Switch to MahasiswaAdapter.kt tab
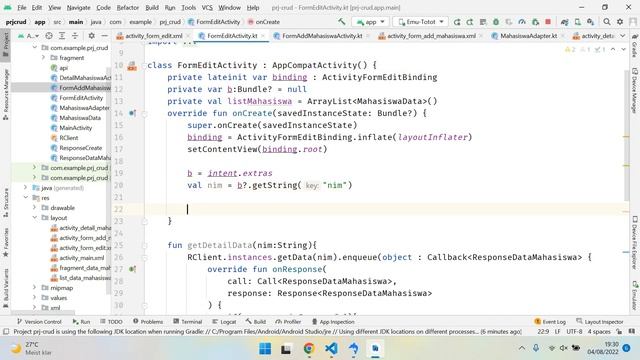 pos(528,36)
